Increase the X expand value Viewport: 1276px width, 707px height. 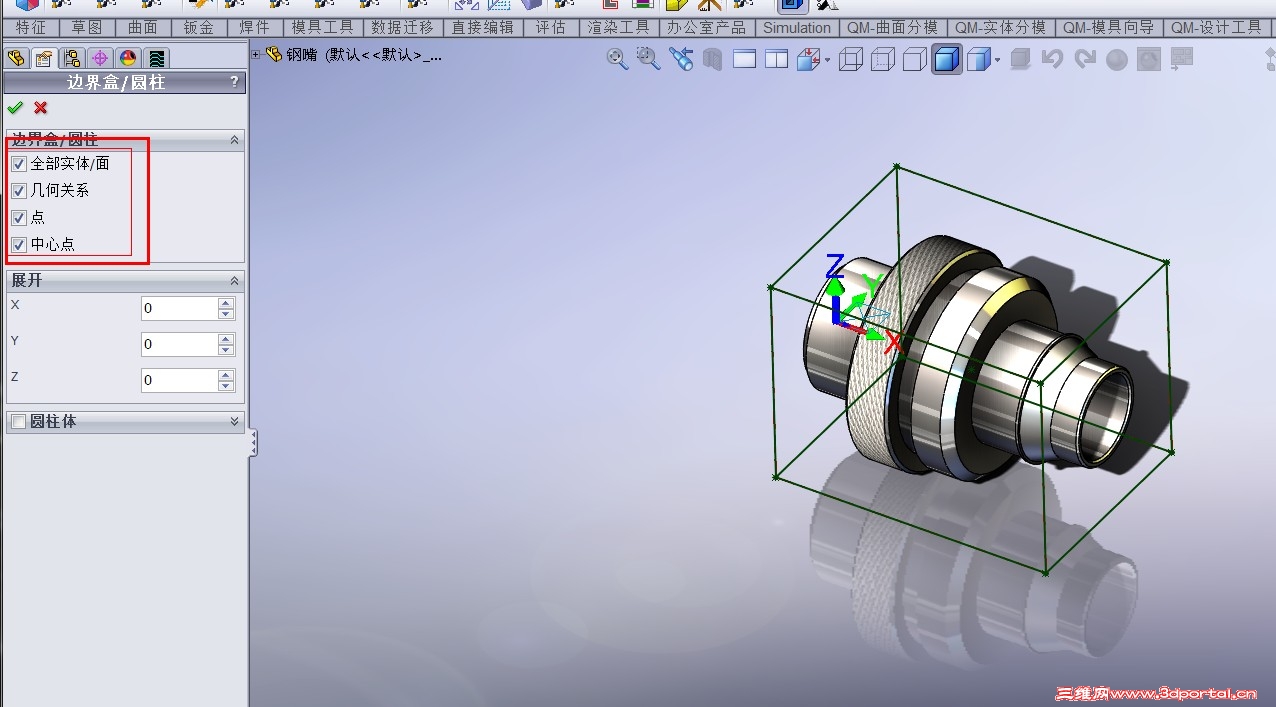[226, 303]
